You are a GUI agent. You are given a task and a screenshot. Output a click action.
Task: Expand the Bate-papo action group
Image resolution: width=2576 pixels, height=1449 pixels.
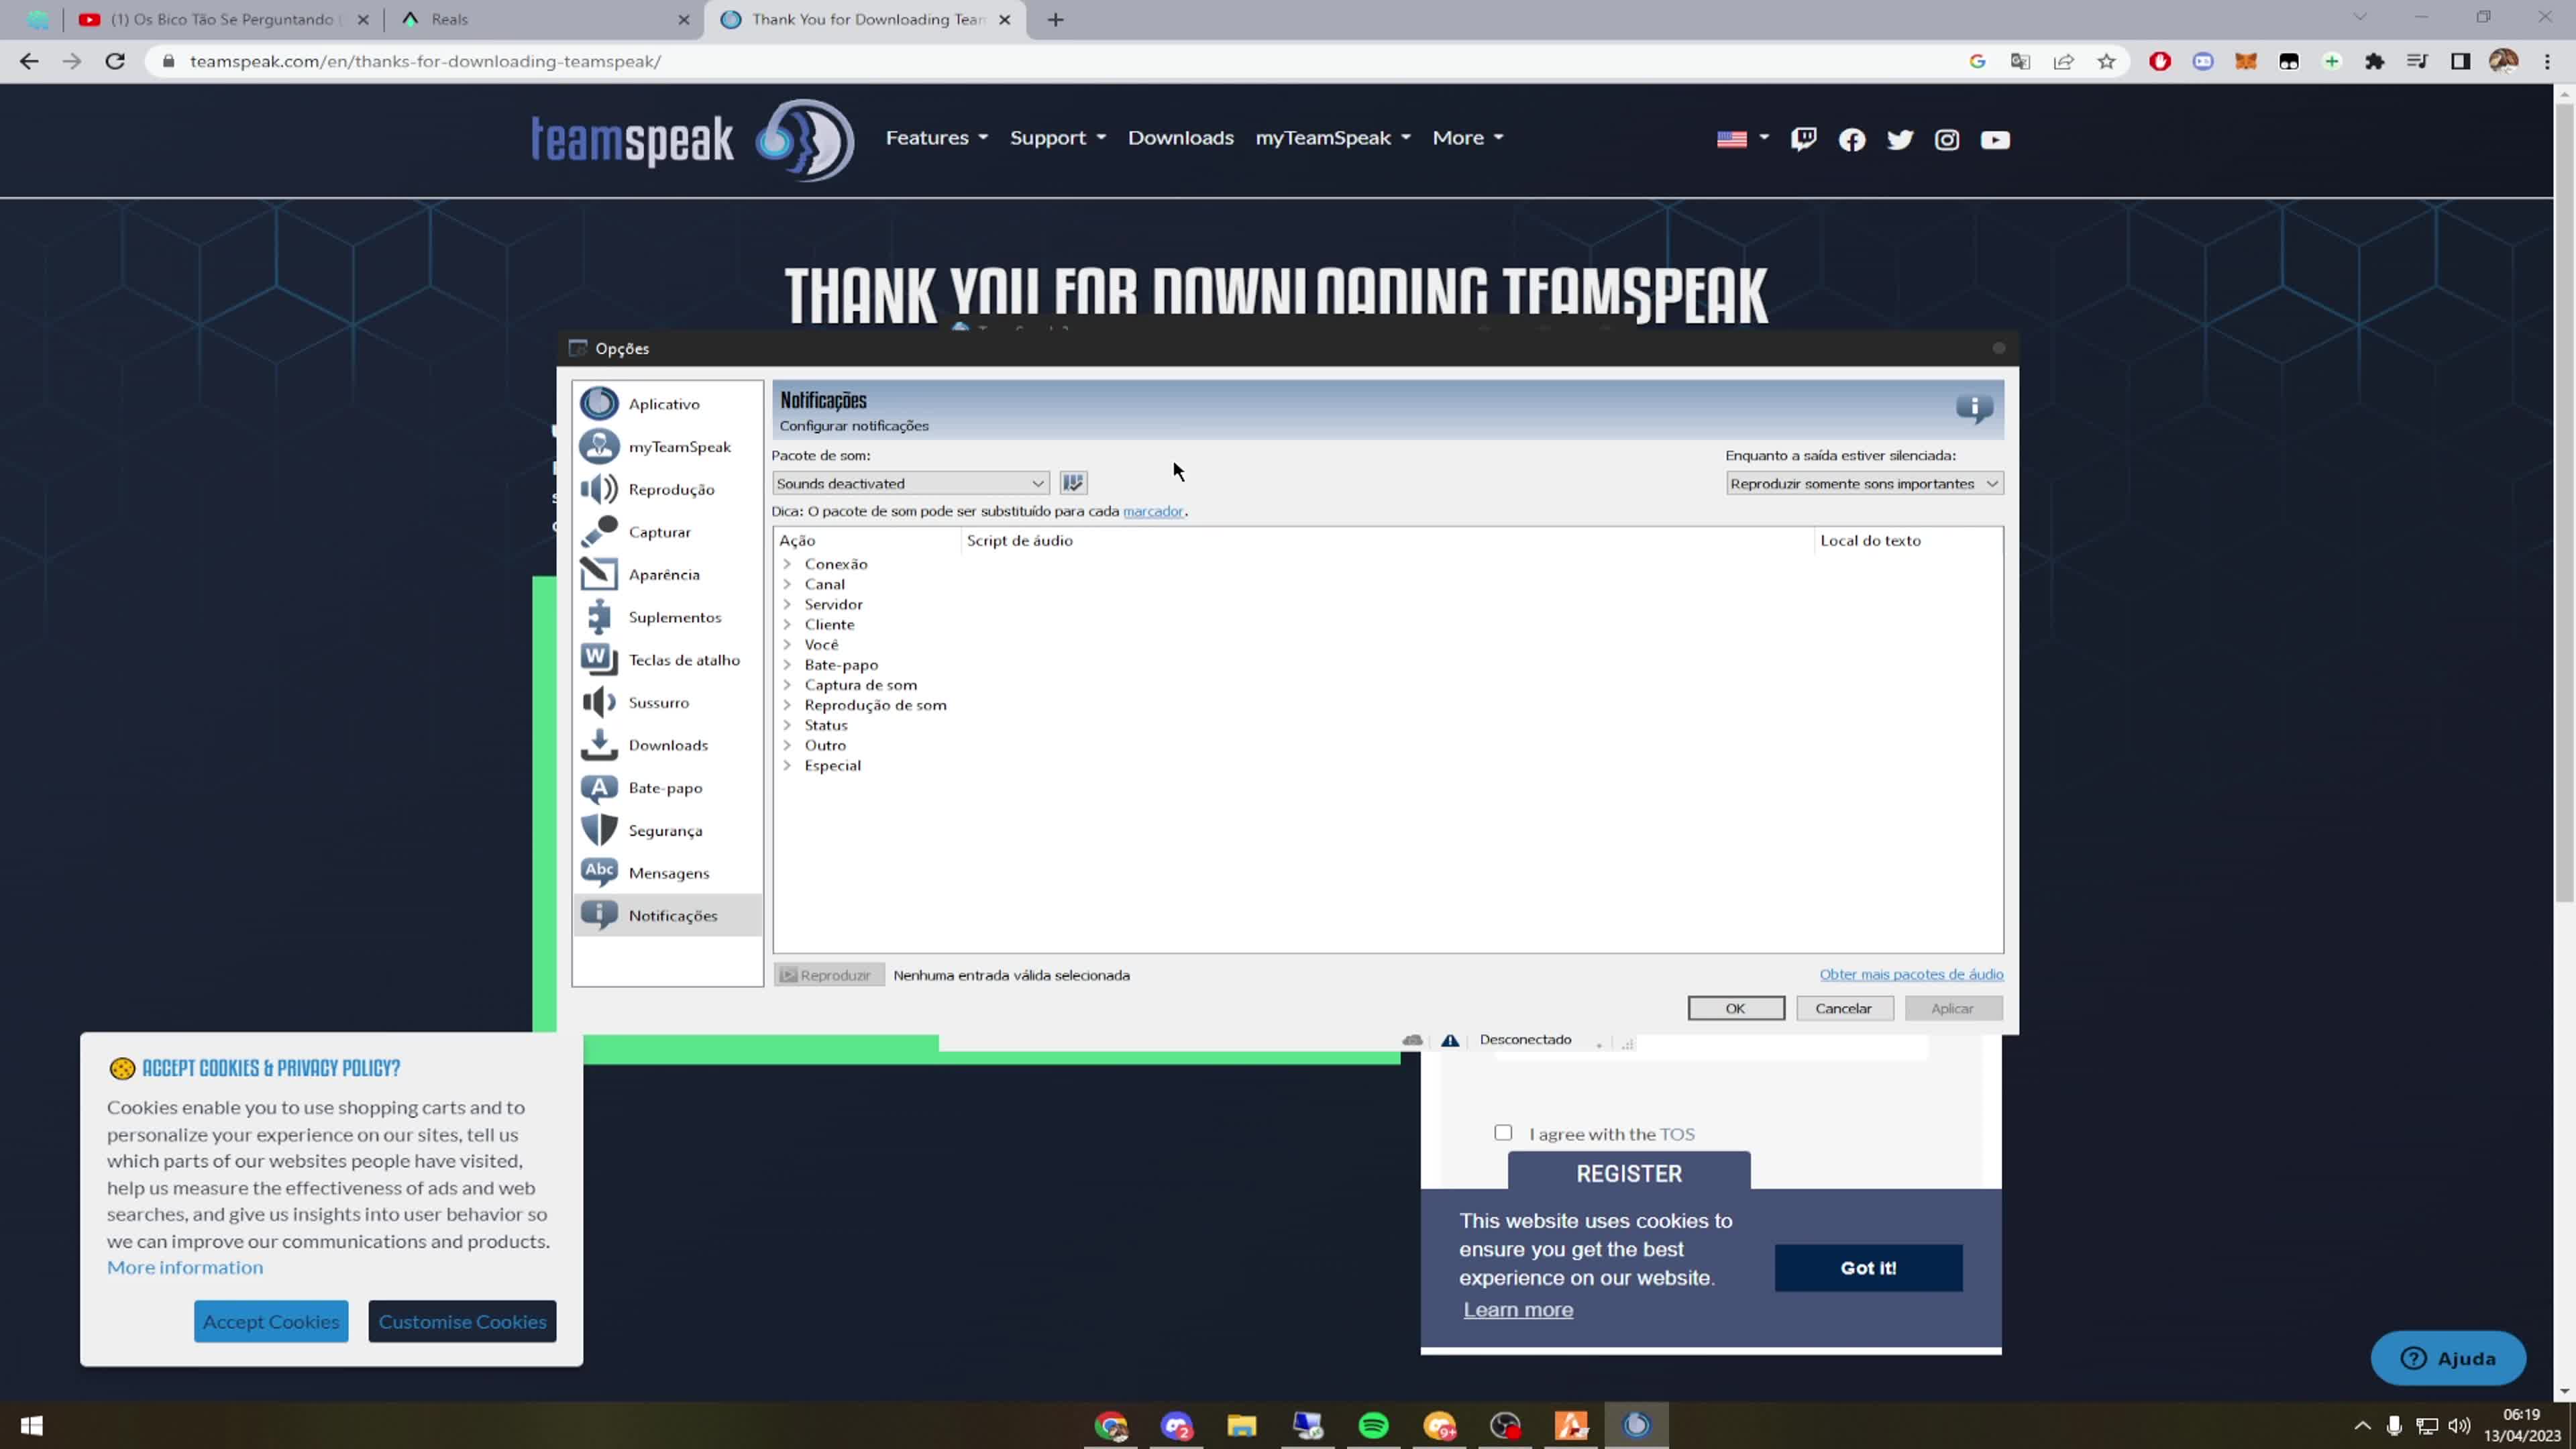click(787, 664)
